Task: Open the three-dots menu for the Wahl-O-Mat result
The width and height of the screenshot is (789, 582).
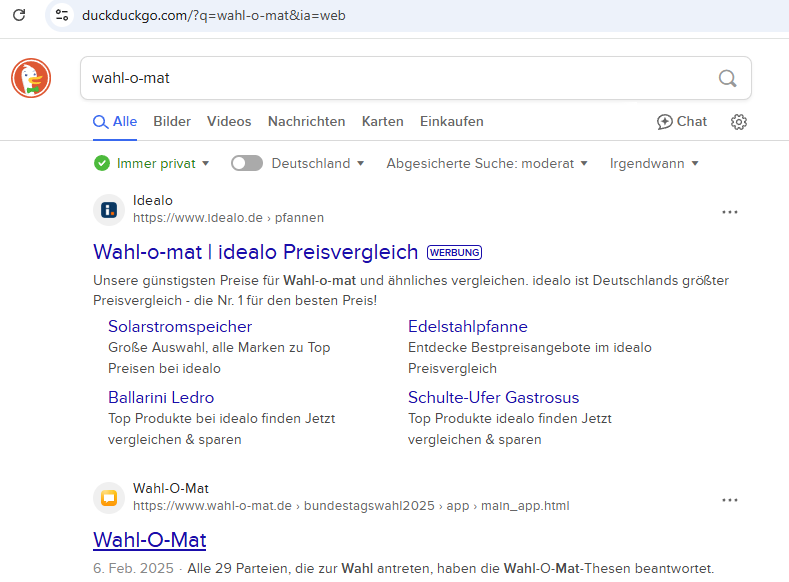Action: 730,500
